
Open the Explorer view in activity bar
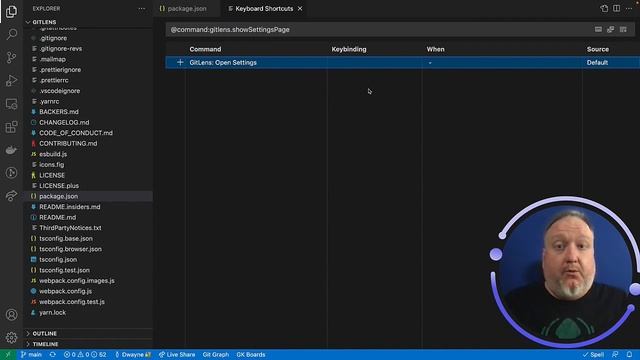tap(11, 11)
